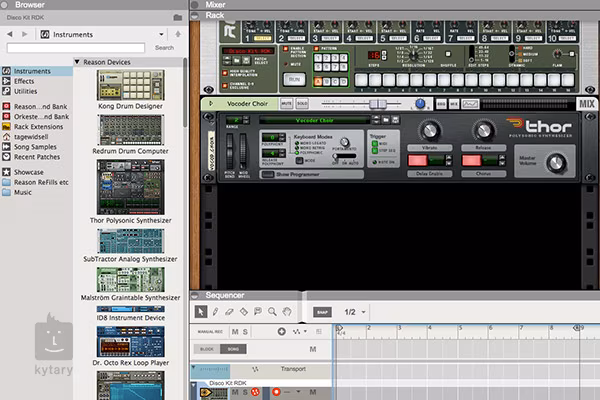Collapse the Transport track arrow

point(194,367)
